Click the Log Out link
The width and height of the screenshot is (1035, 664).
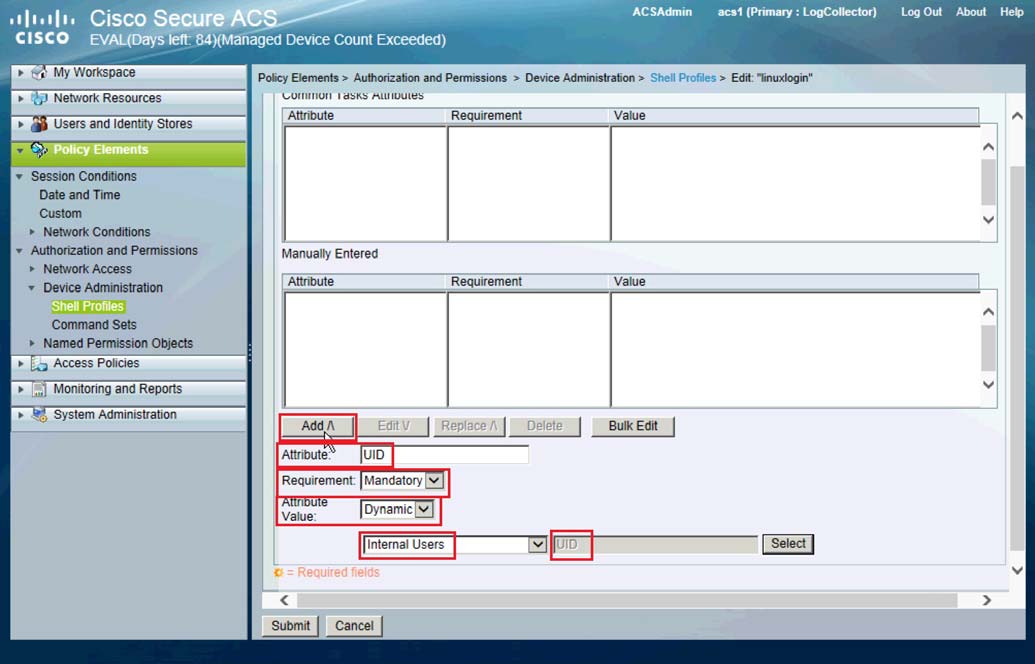pyautogui.click(x=921, y=12)
